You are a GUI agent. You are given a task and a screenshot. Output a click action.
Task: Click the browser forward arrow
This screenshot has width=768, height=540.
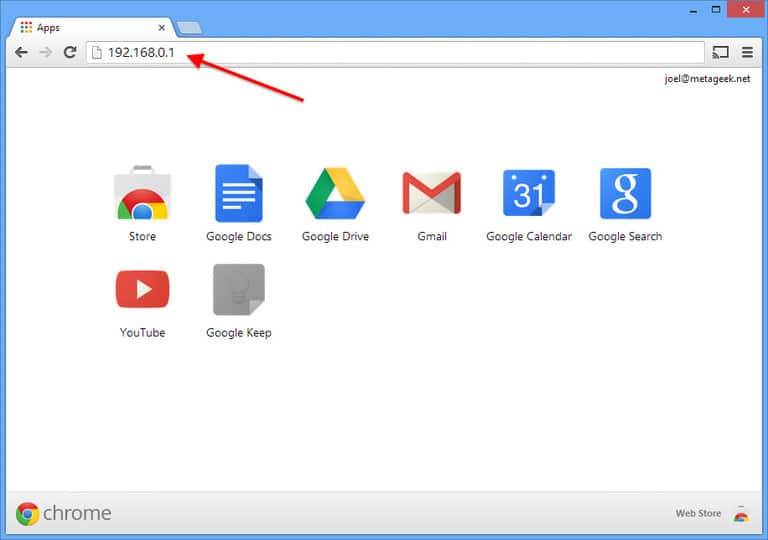click(45, 52)
